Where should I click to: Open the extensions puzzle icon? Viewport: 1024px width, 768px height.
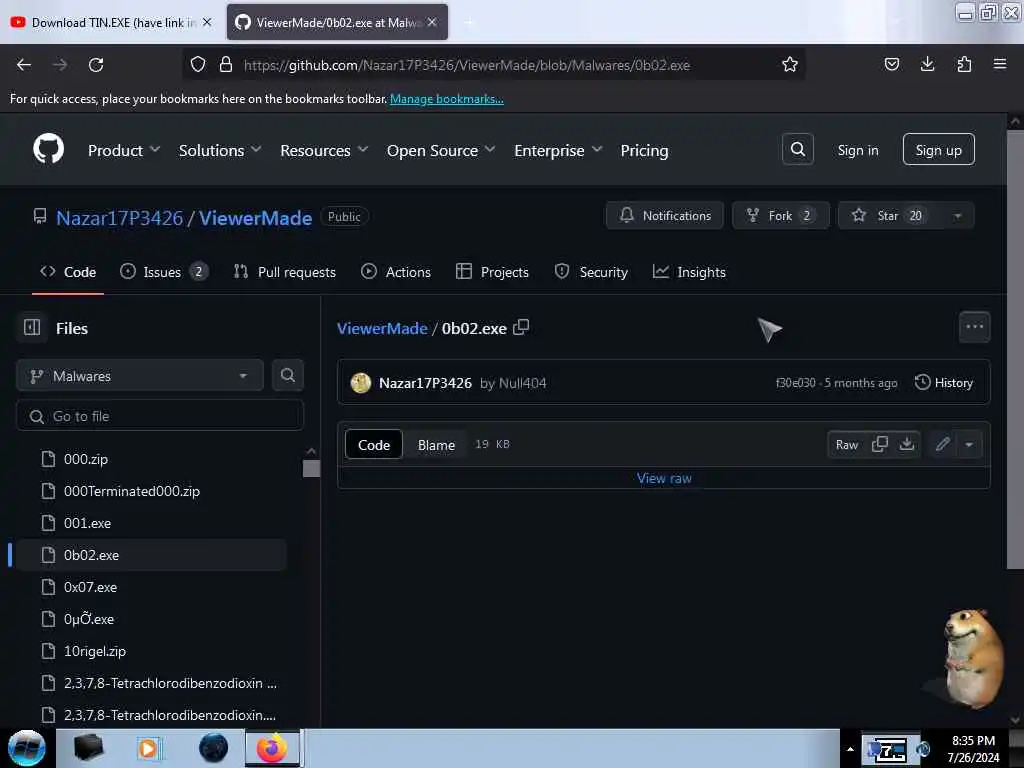[964, 64]
